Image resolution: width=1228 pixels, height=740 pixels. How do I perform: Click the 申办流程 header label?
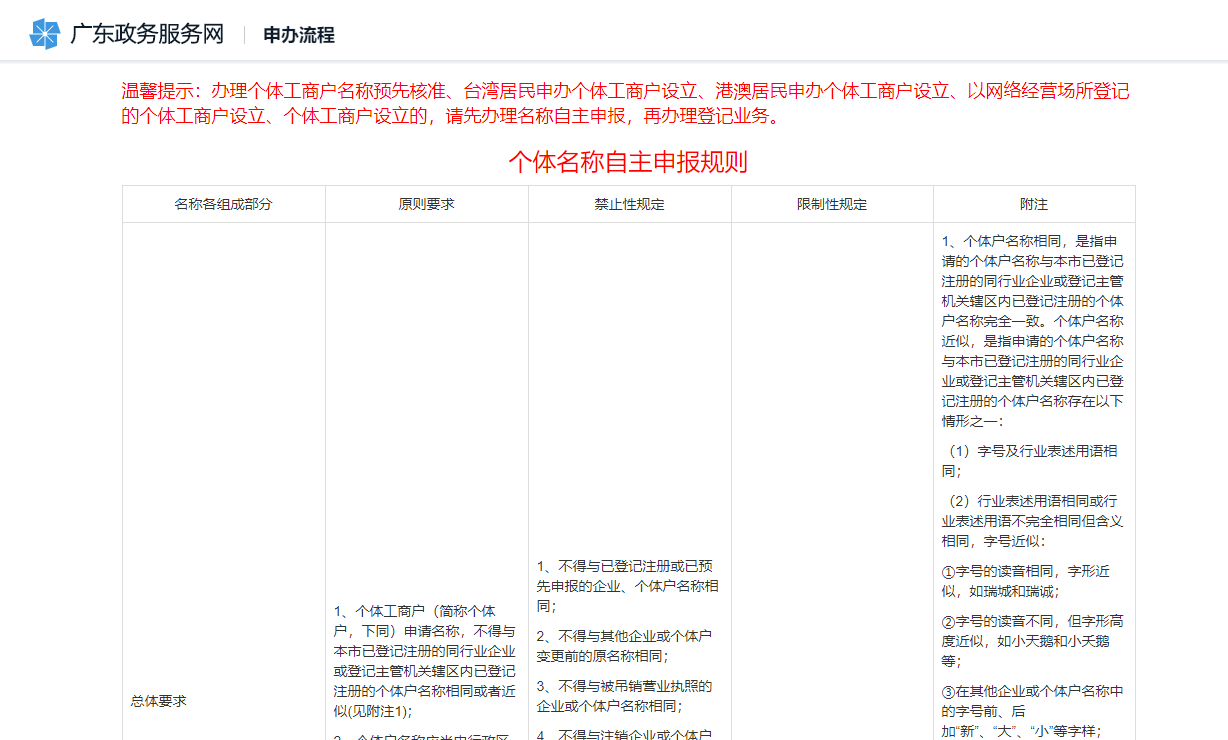[x=297, y=35]
